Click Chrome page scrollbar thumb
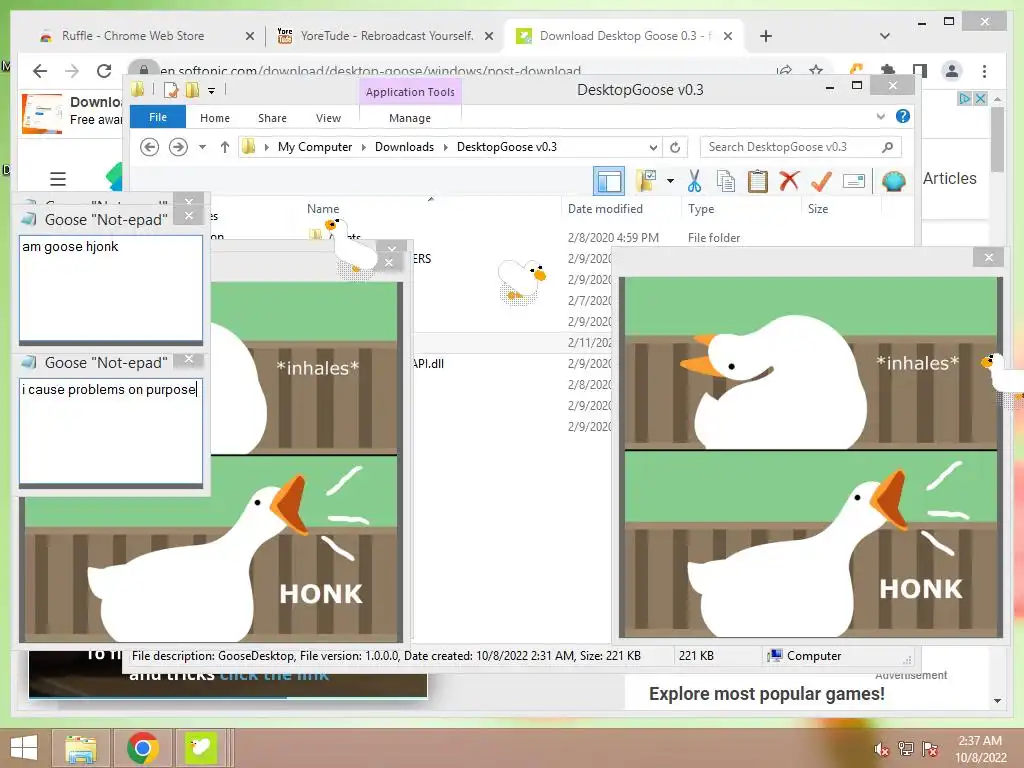 (997, 139)
